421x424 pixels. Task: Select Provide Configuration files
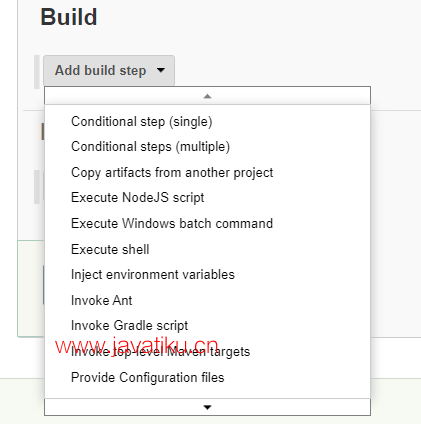(x=148, y=378)
